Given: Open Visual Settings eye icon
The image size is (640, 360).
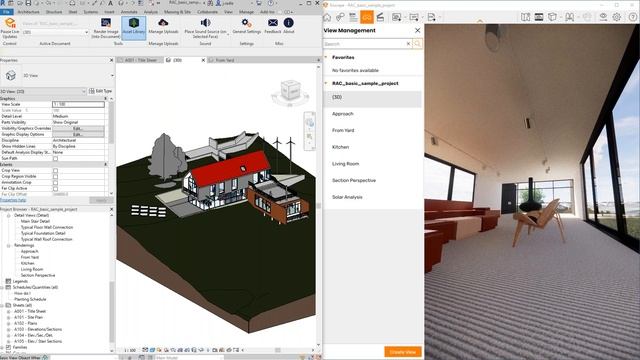Looking at the screenshot, I should pos(603,17).
